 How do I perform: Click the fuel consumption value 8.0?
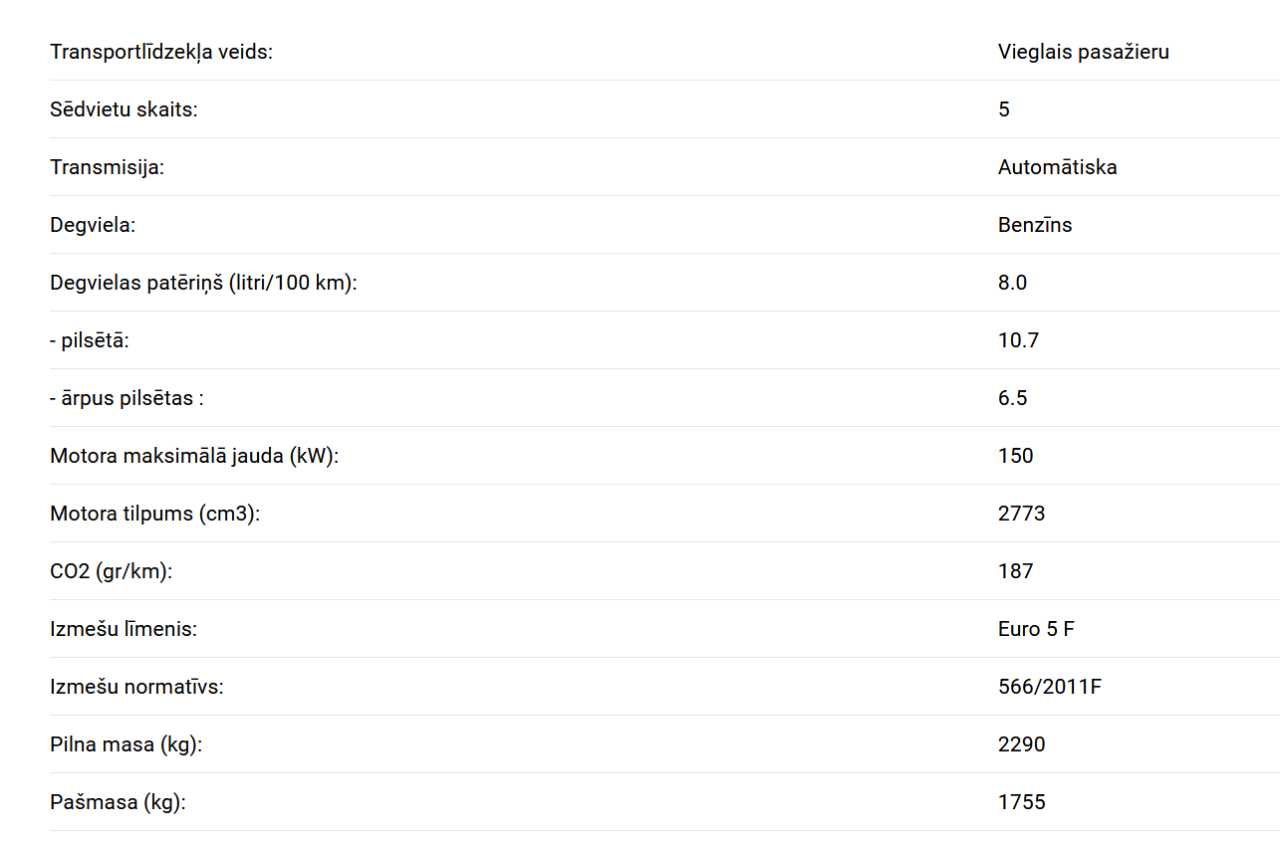[x=1012, y=283]
